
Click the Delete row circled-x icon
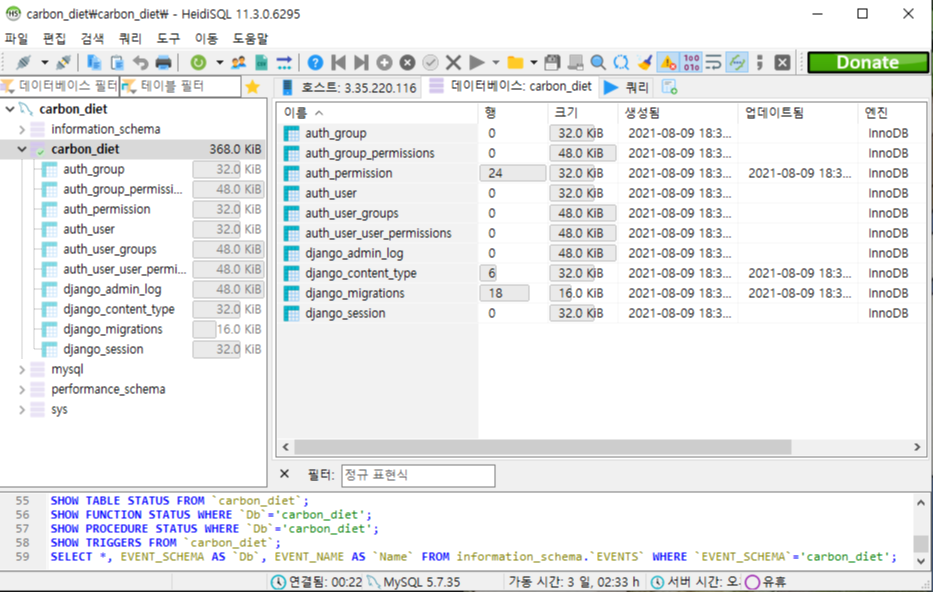408,62
